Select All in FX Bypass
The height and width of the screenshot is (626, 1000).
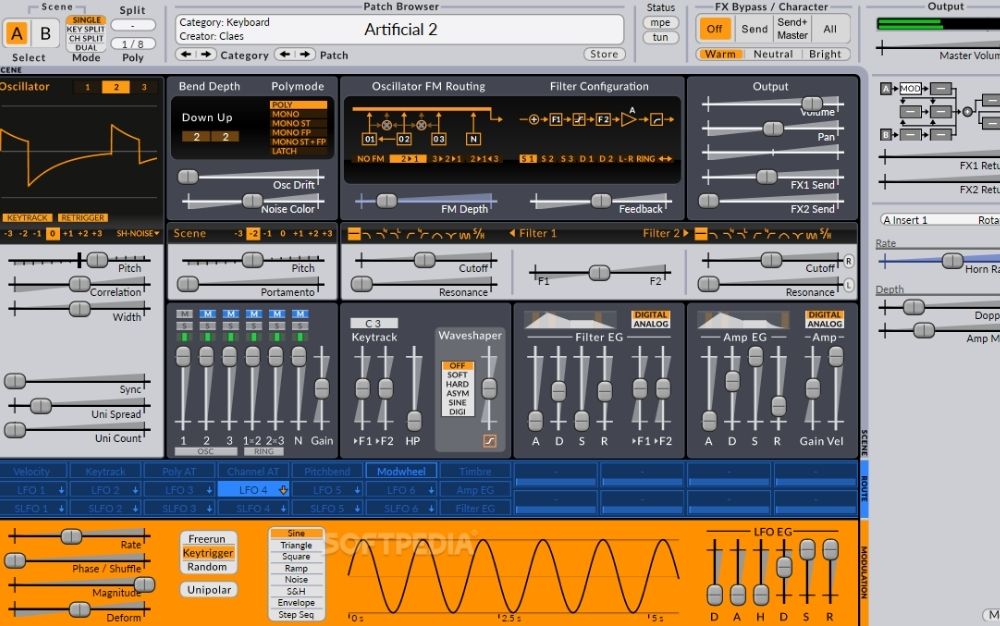(x=833, y=29)
